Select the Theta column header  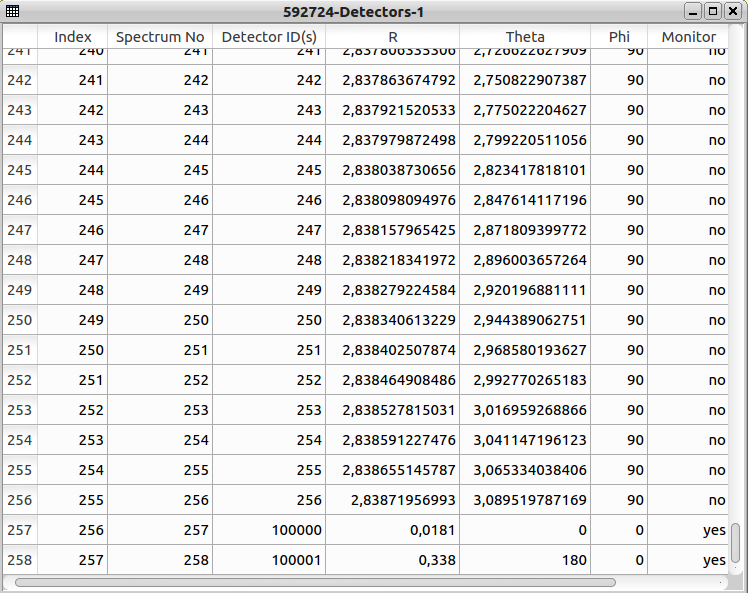point(525,37)
